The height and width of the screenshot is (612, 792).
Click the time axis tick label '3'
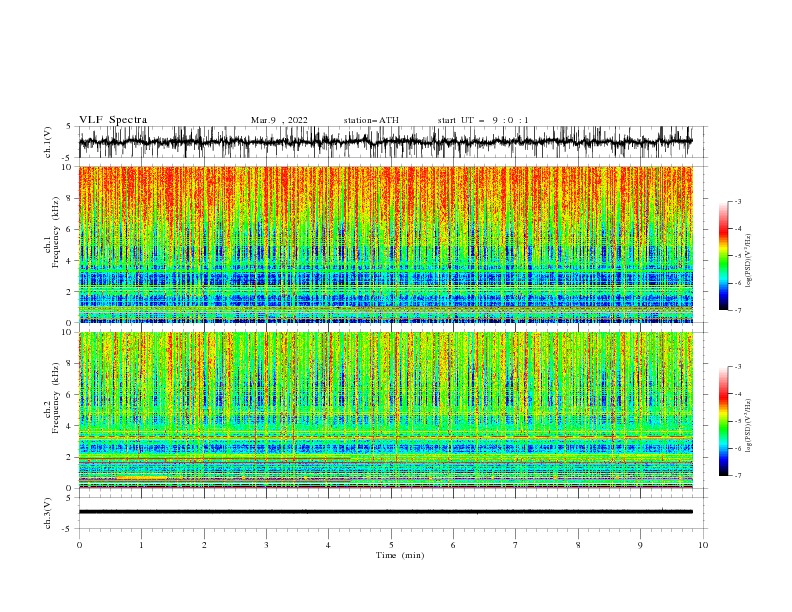click(266, 545)
